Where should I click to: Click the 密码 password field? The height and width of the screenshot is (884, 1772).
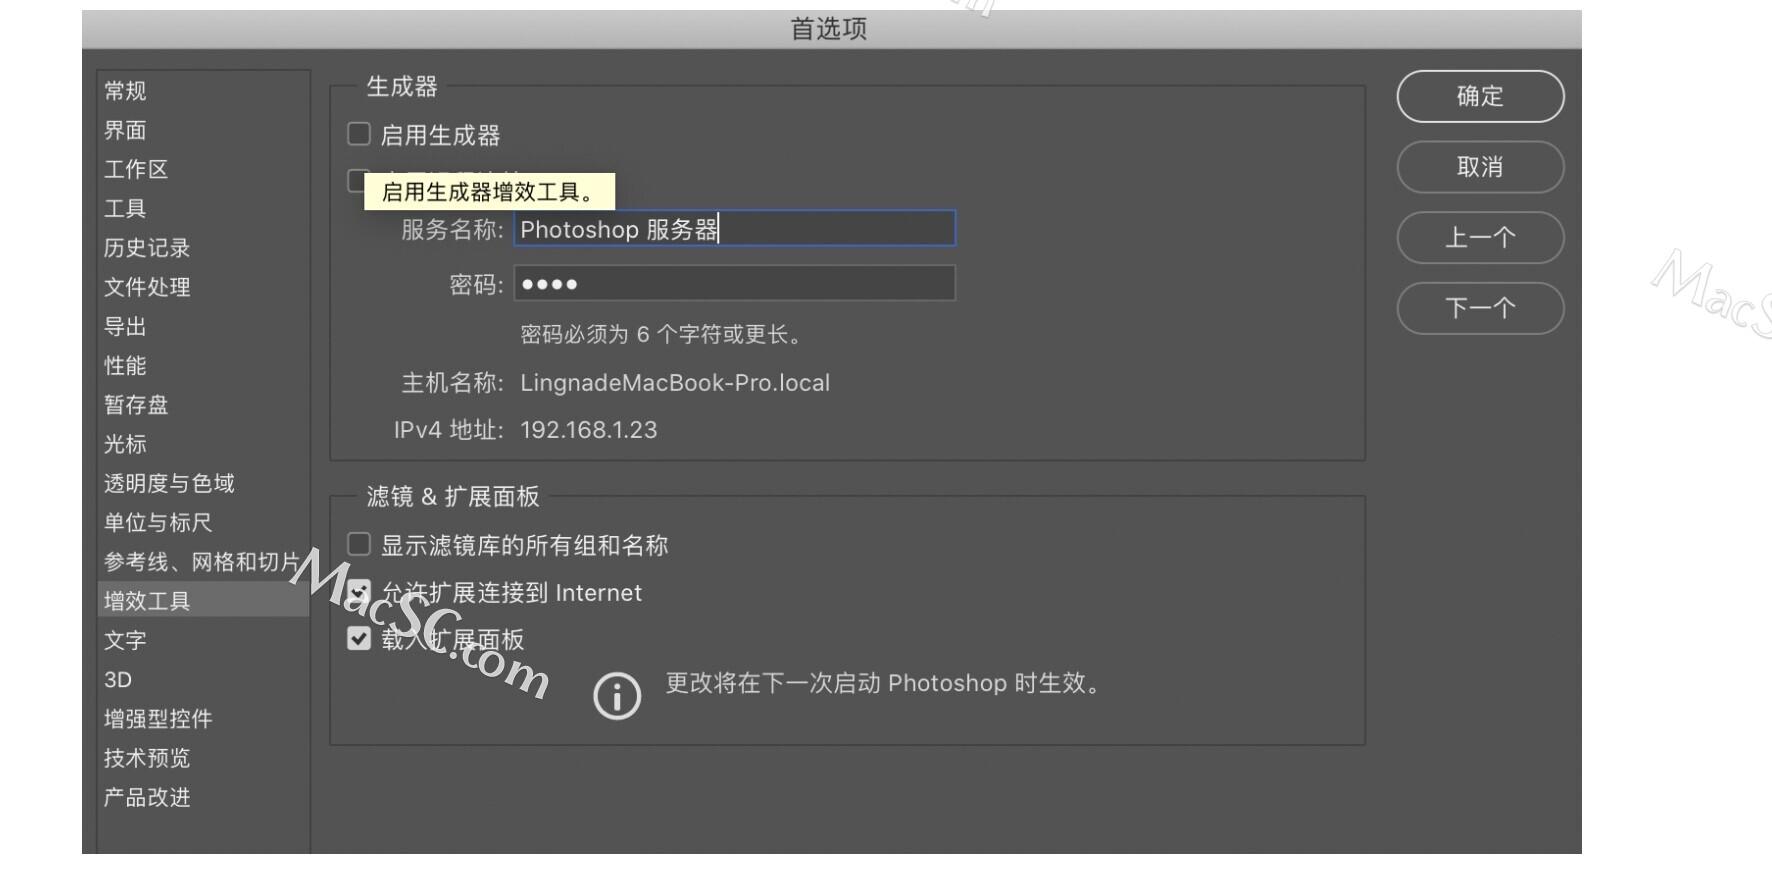click(735, 283)
